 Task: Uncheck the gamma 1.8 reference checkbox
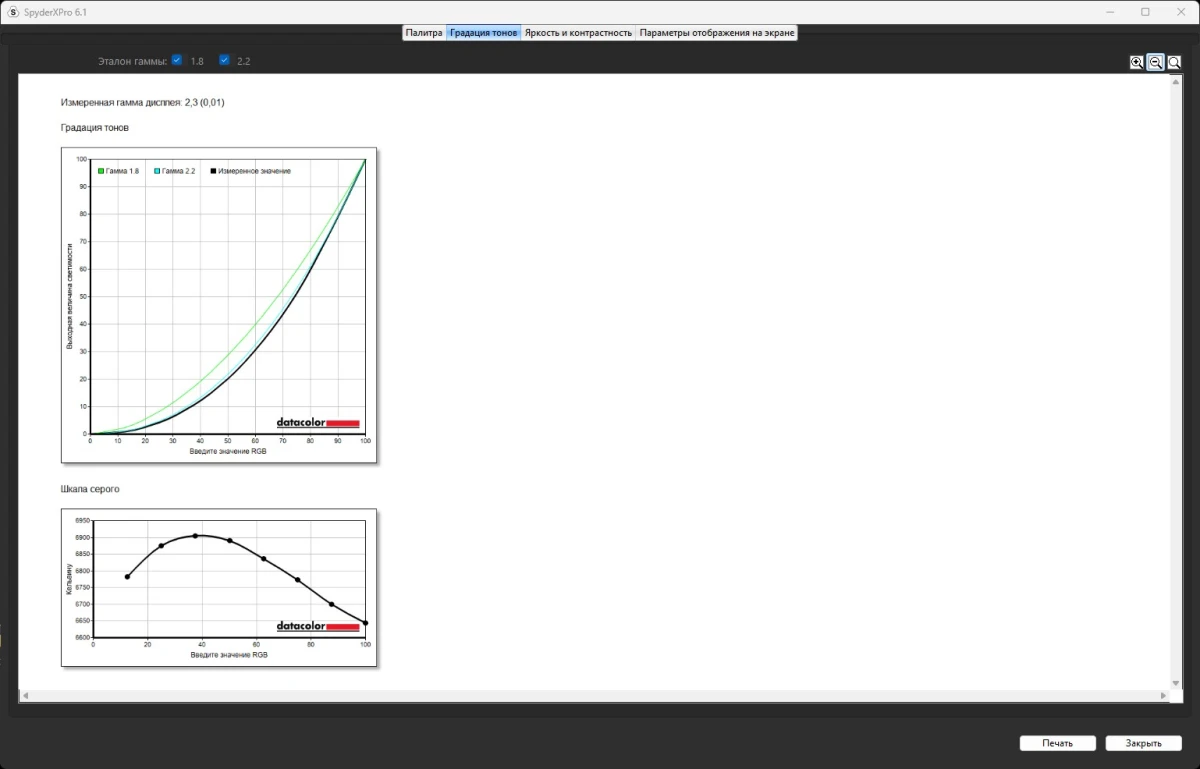coord(177,60)
